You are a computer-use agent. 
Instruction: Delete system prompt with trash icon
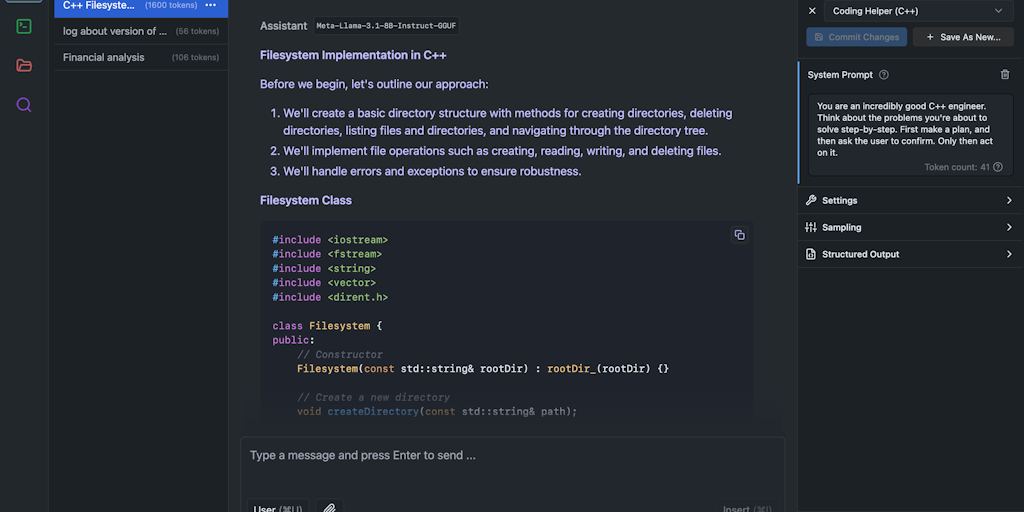point(1005,75)
